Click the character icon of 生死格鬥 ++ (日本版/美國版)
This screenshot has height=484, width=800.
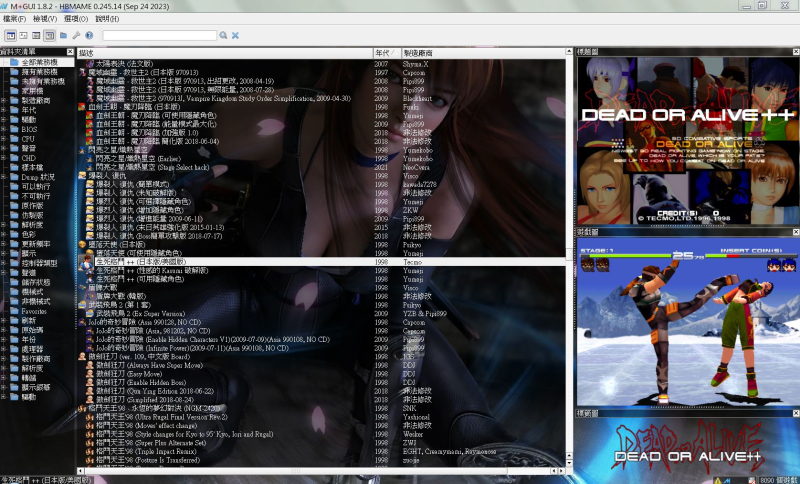coord(85,262)
